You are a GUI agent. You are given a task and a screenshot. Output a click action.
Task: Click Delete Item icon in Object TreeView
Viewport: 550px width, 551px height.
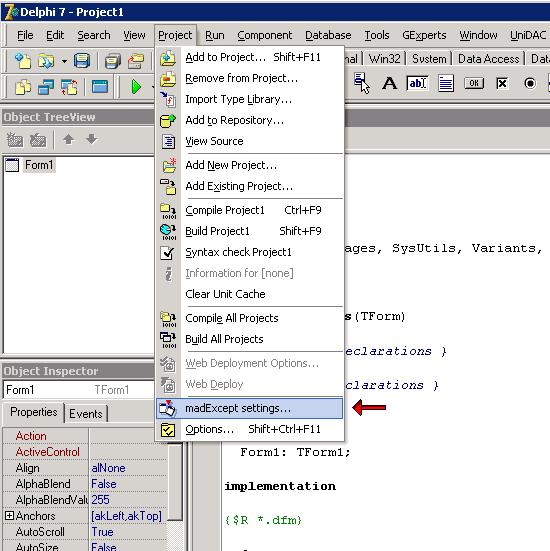(x=38, y=140)
